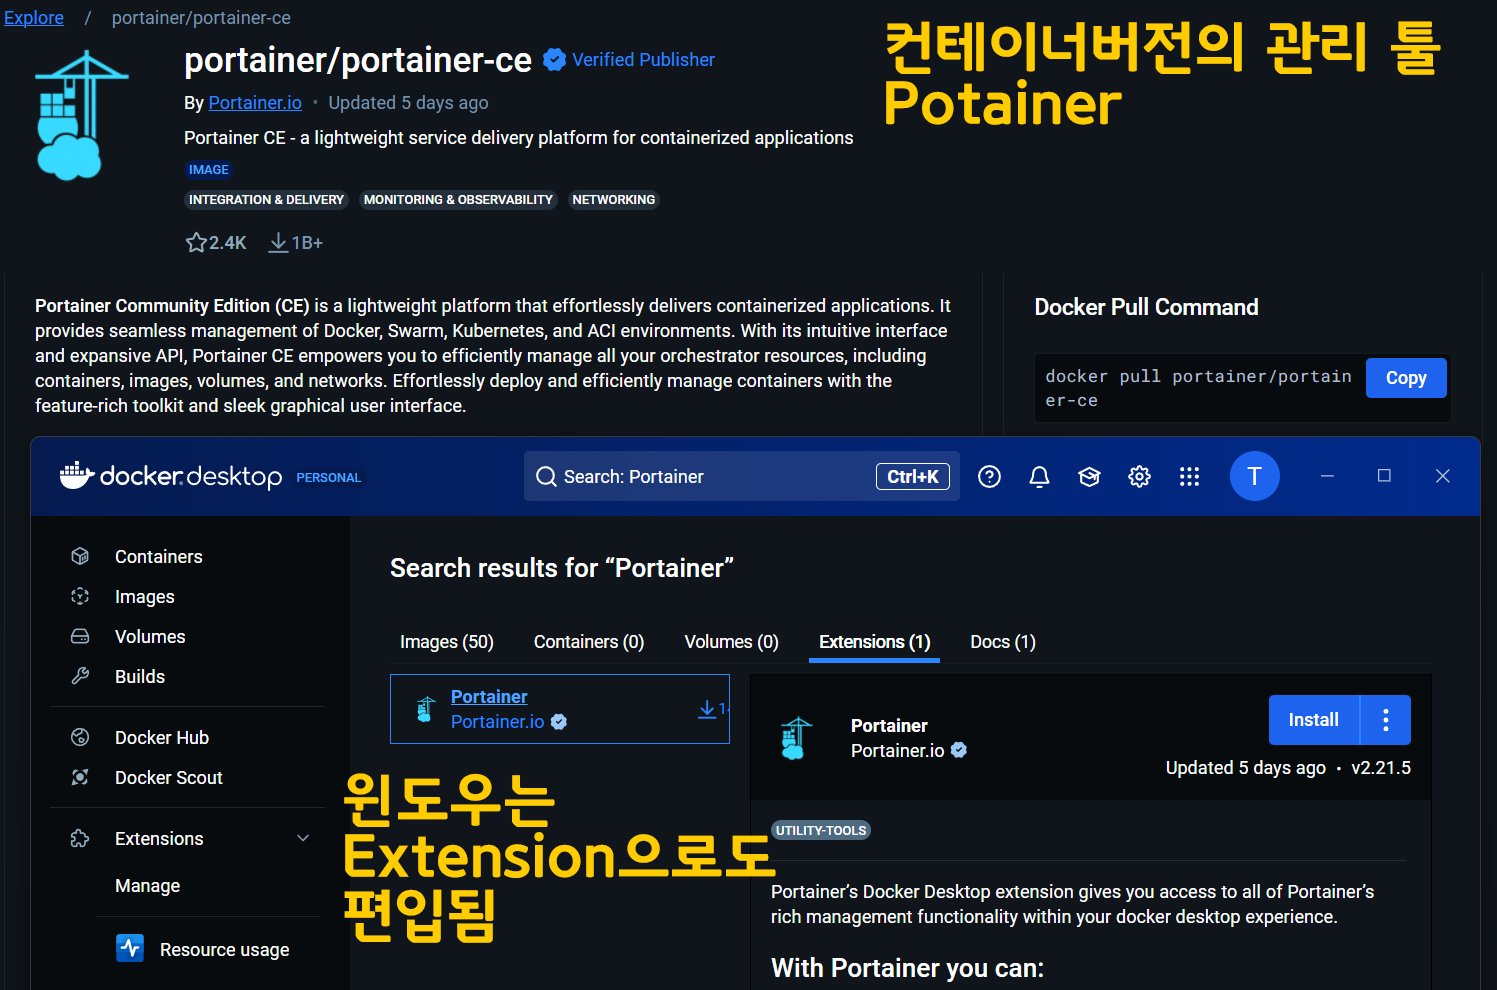Switch to the Volumes (0) tab
The image size is (1497, 990).
click(x=731, y=642)
